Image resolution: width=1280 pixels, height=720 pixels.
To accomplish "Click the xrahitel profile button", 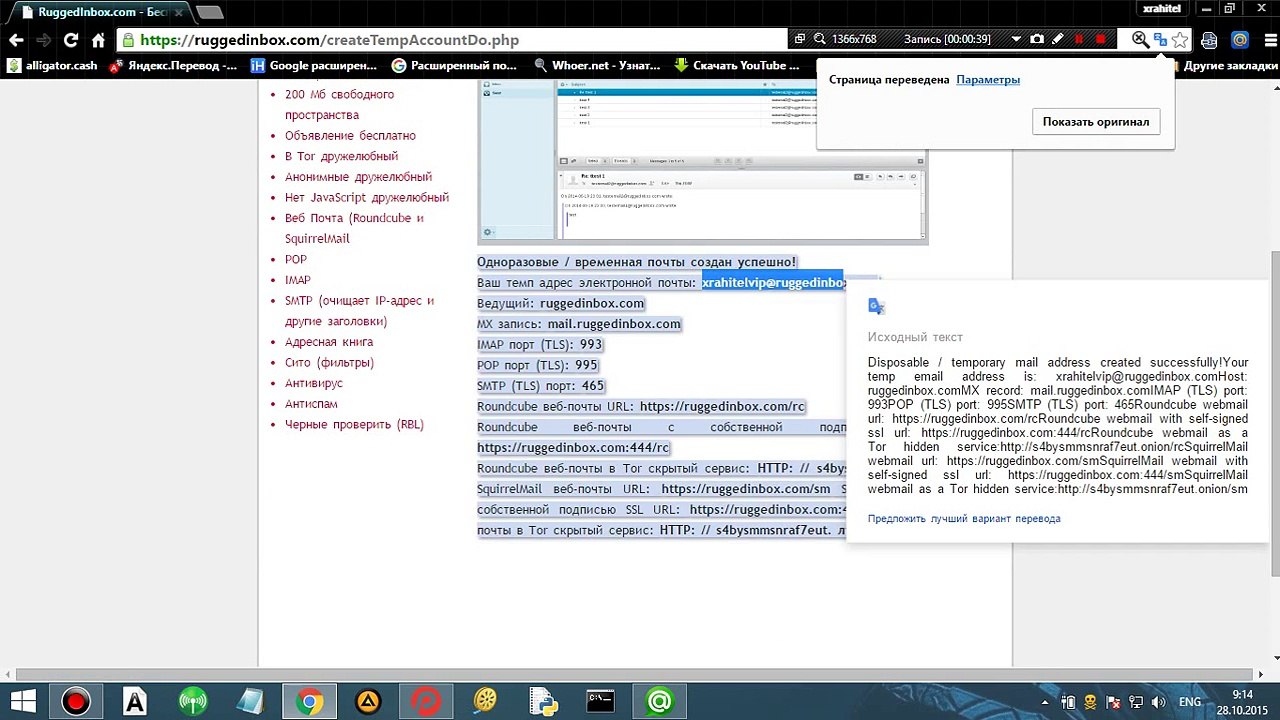I will tap(1162, 8).
